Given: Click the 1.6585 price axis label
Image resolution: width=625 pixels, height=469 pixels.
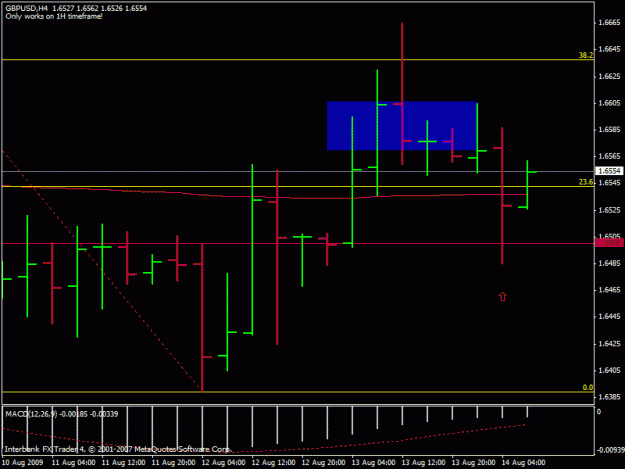Looking at the screenshot, I should point(609,130).
